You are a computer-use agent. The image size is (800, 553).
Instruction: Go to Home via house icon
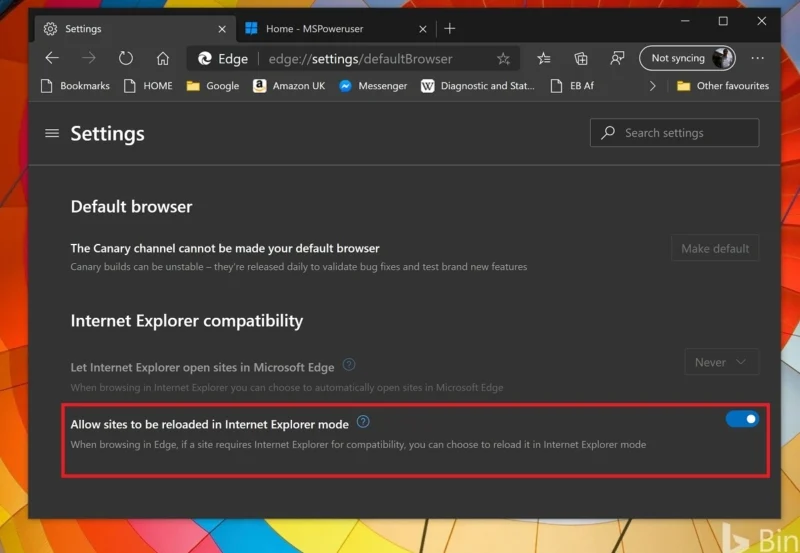pyautogui.click(x=162, y=58)
